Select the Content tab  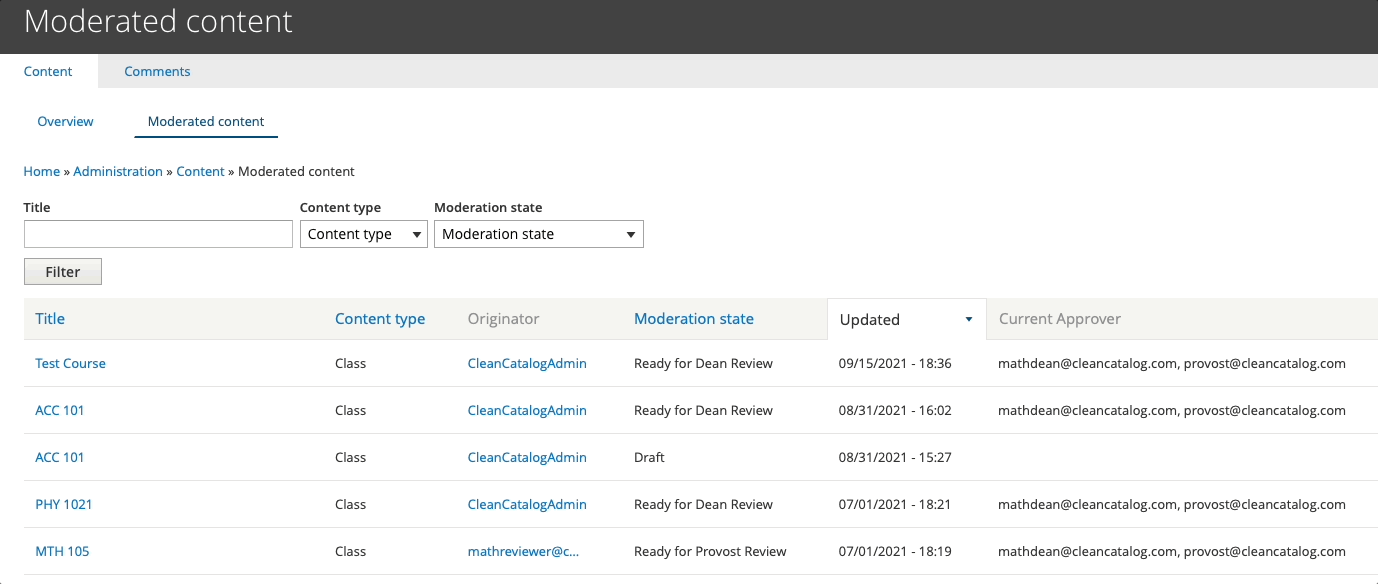48,71
